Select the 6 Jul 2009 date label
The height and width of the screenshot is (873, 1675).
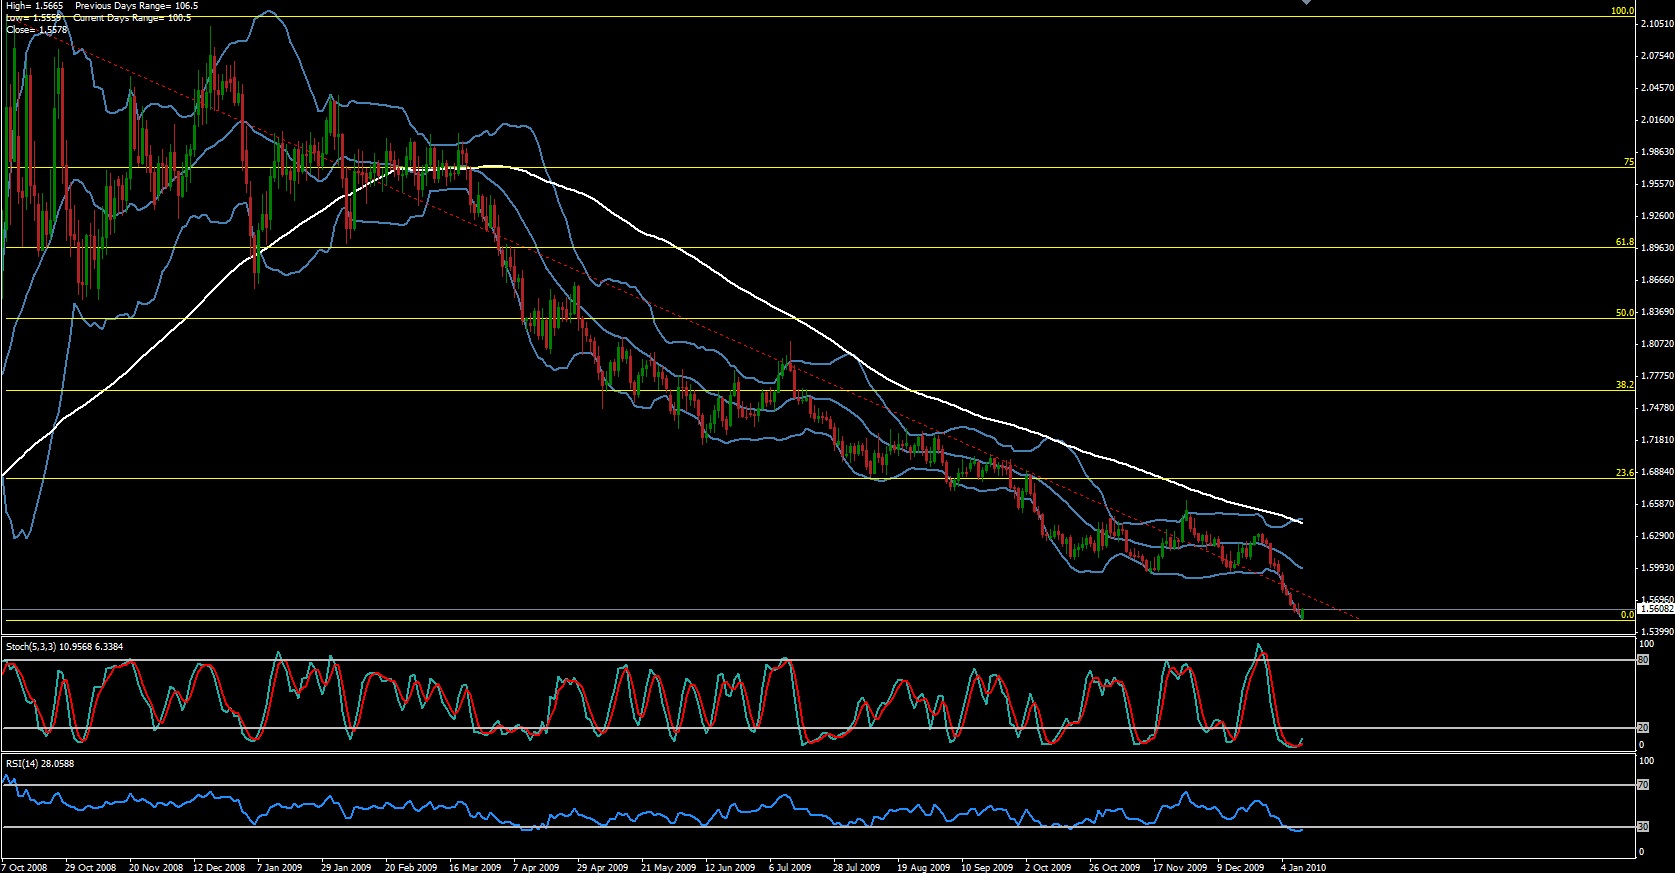(789, 867)
